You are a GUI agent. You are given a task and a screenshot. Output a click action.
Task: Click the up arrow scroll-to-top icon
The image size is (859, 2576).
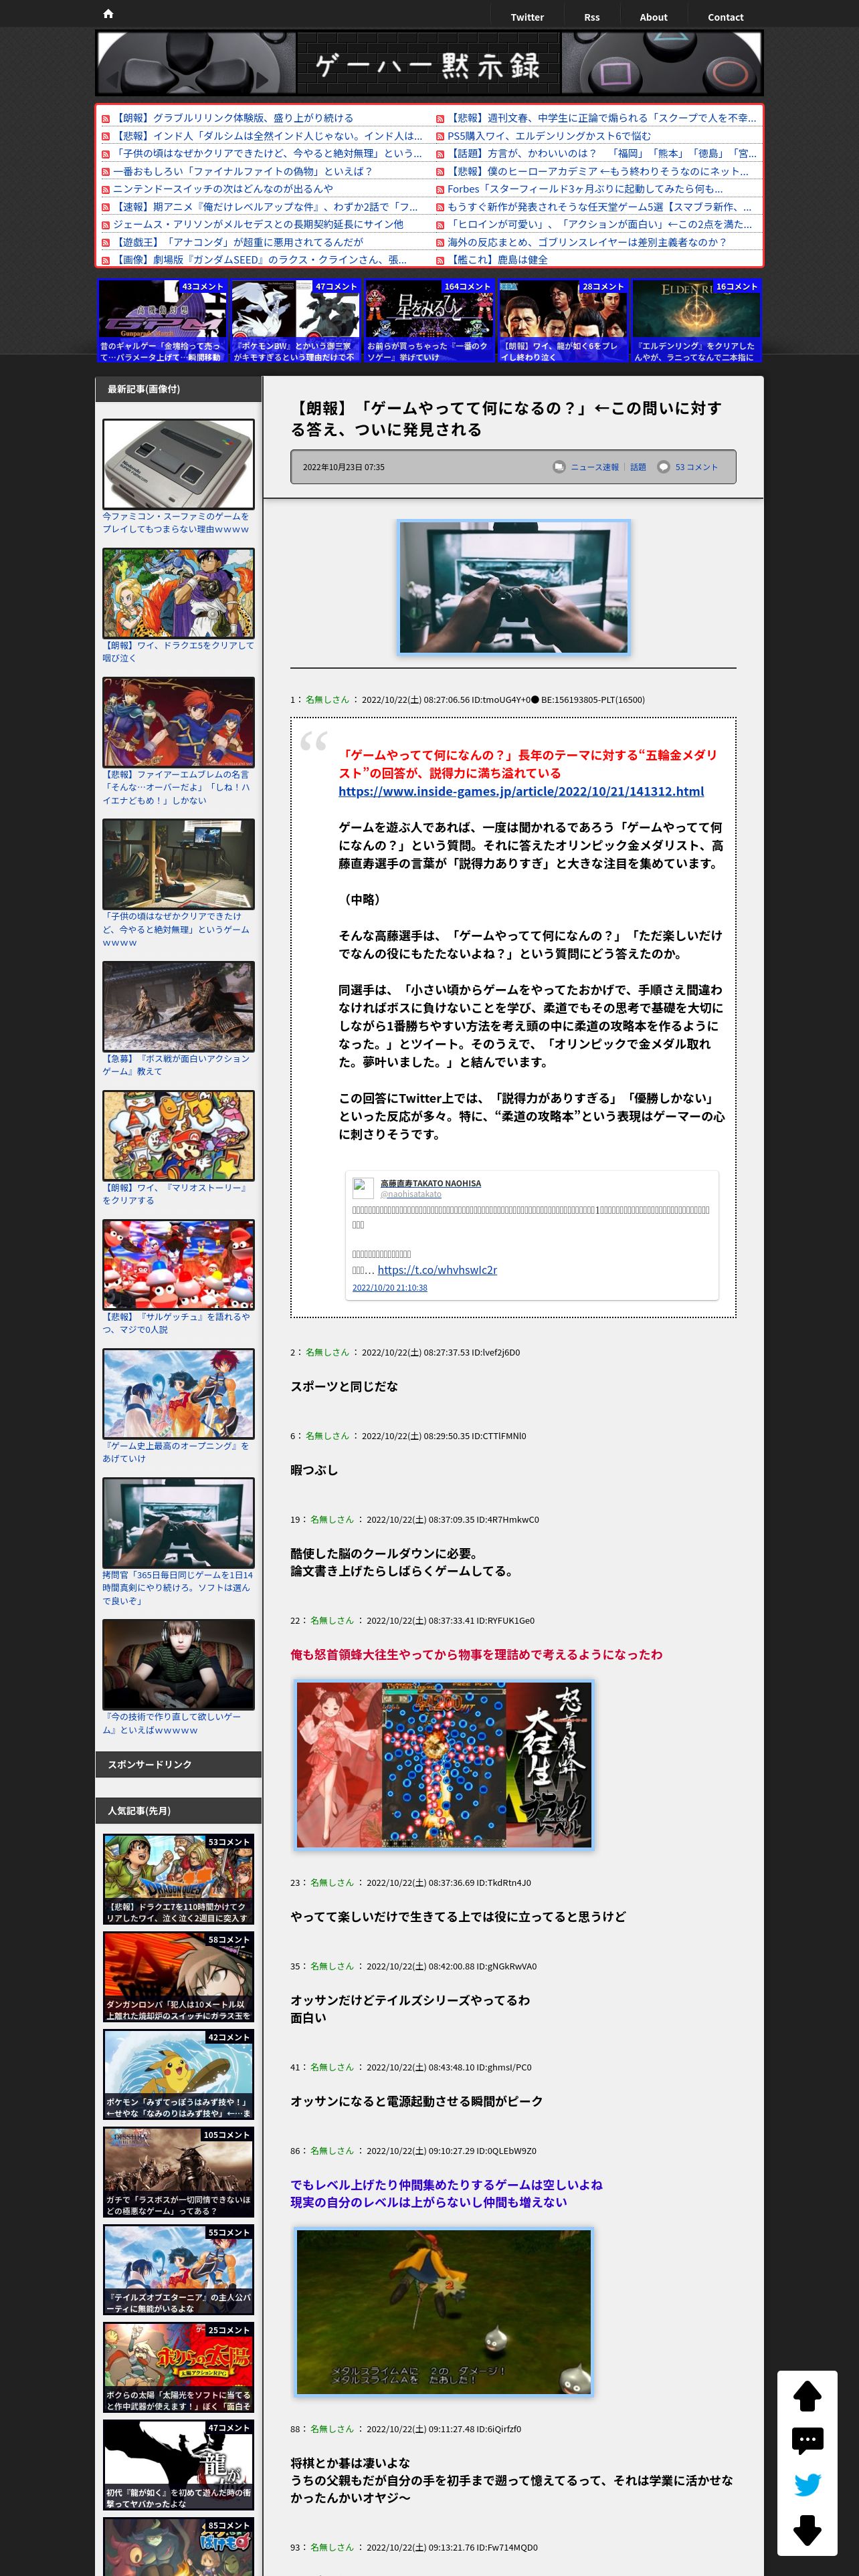pos(807,2396)
